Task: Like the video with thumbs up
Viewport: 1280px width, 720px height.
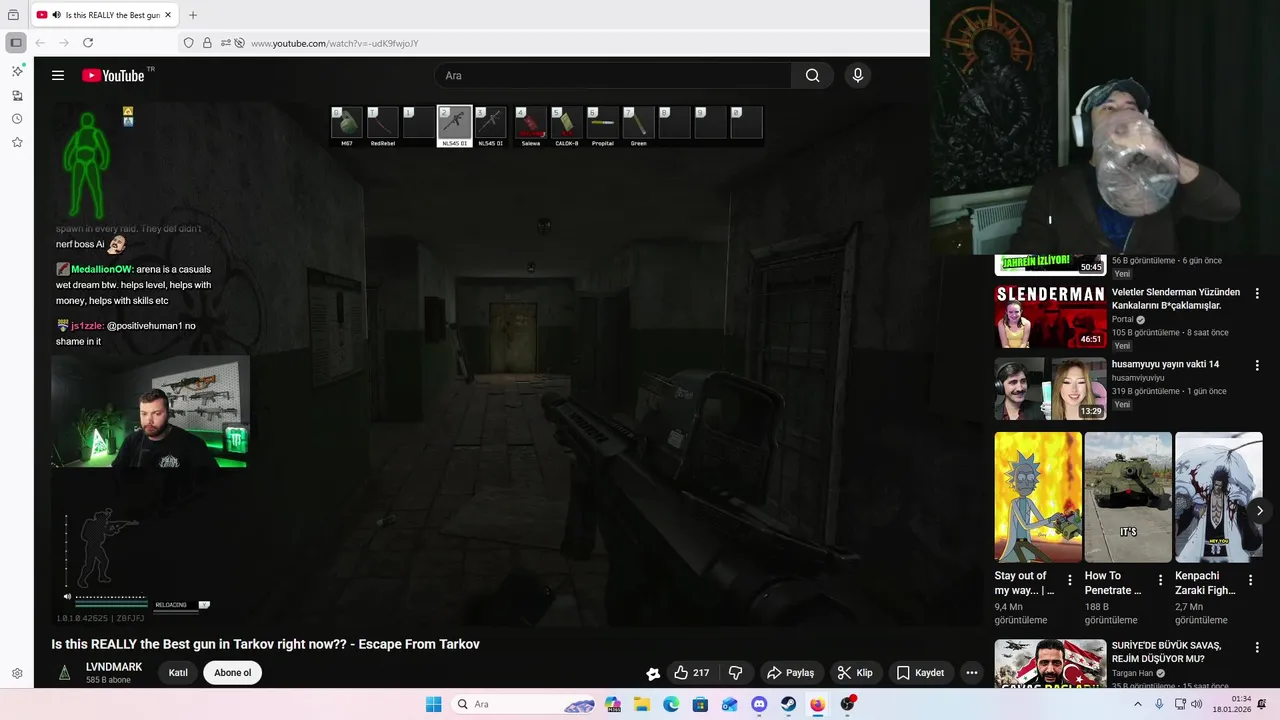Action: pos(693,673)
